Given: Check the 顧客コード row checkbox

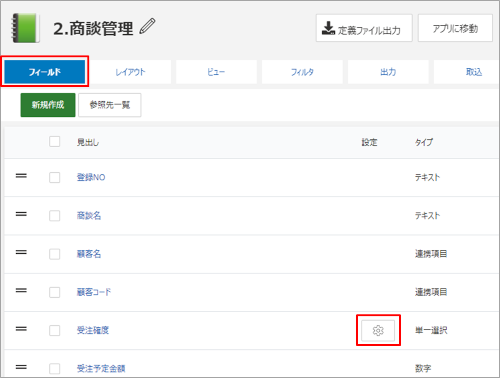Looking at the screenshot, I should [x=55, y=292].
